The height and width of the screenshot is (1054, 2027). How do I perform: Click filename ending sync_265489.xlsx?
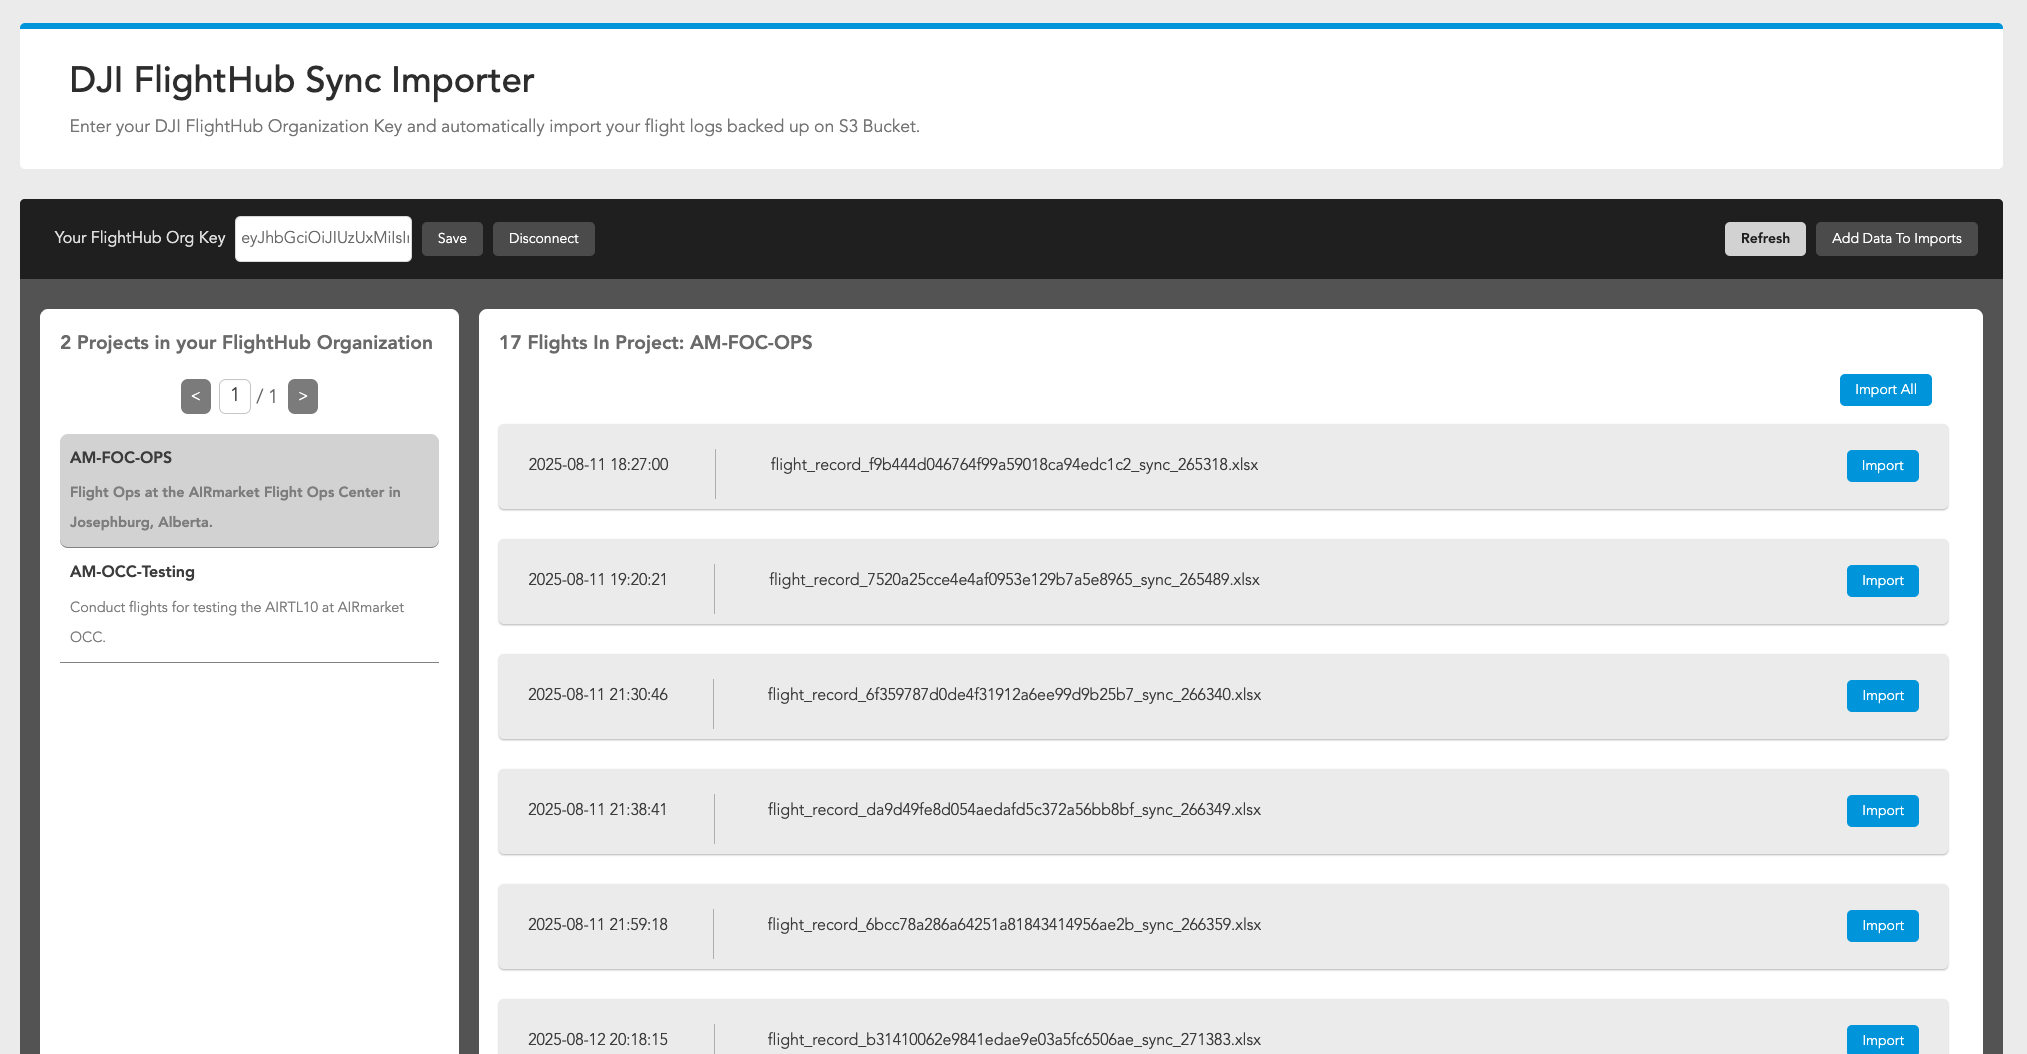[x=1014, y=580]
